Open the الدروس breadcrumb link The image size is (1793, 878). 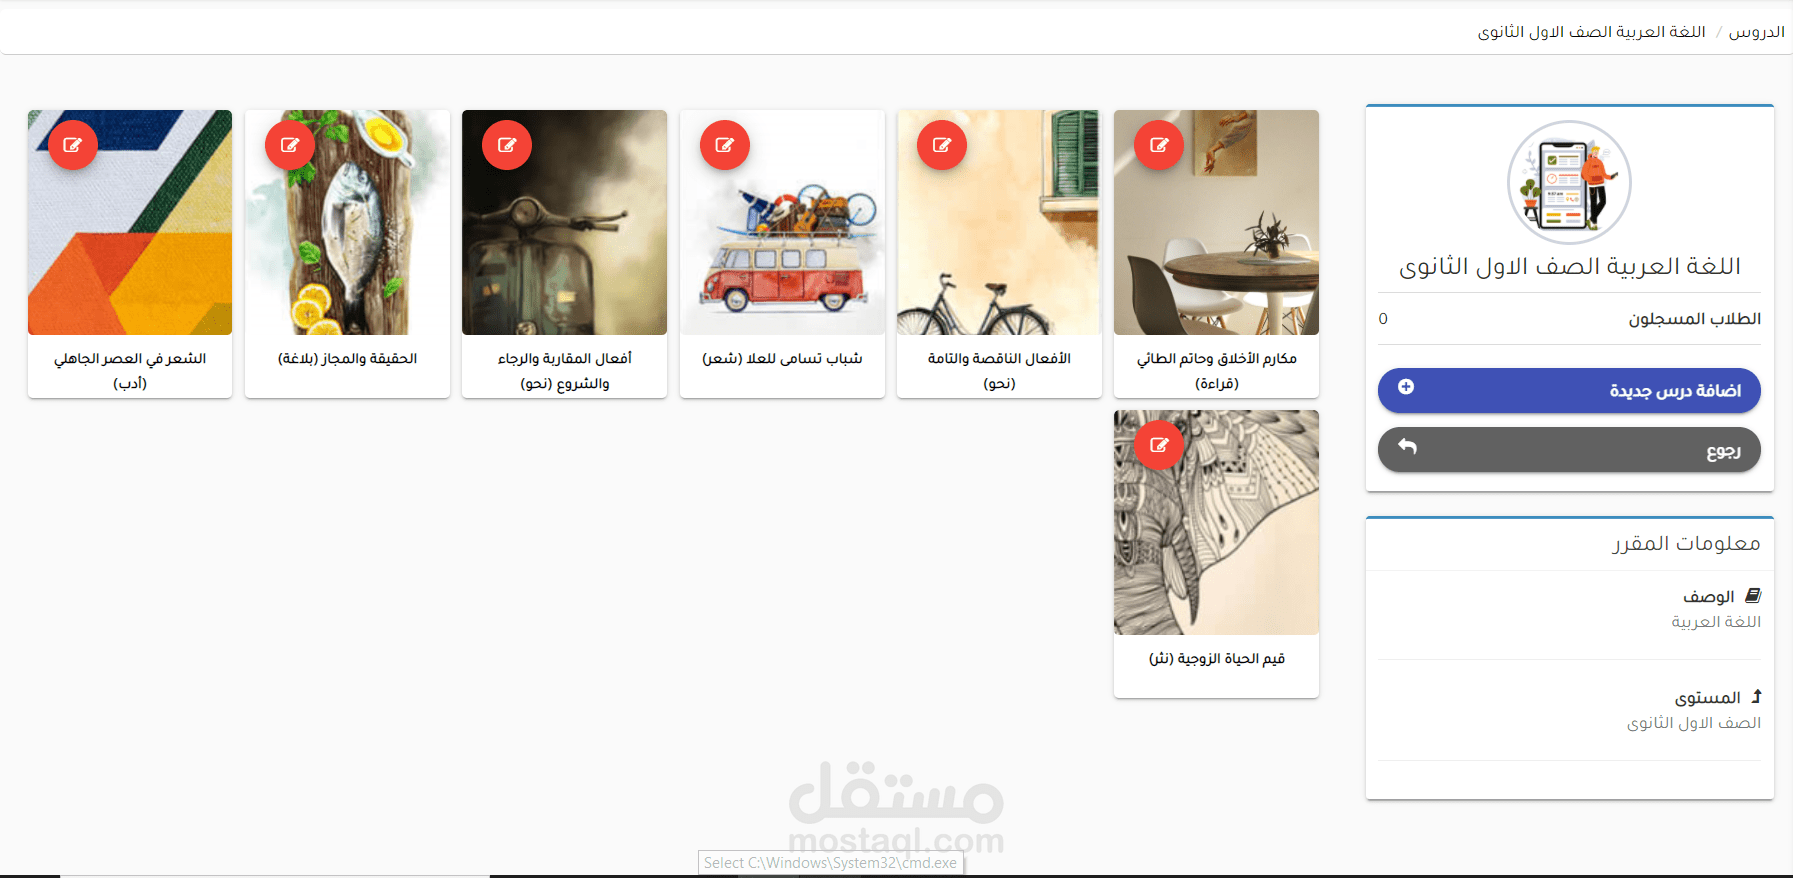pos(1756,32)
